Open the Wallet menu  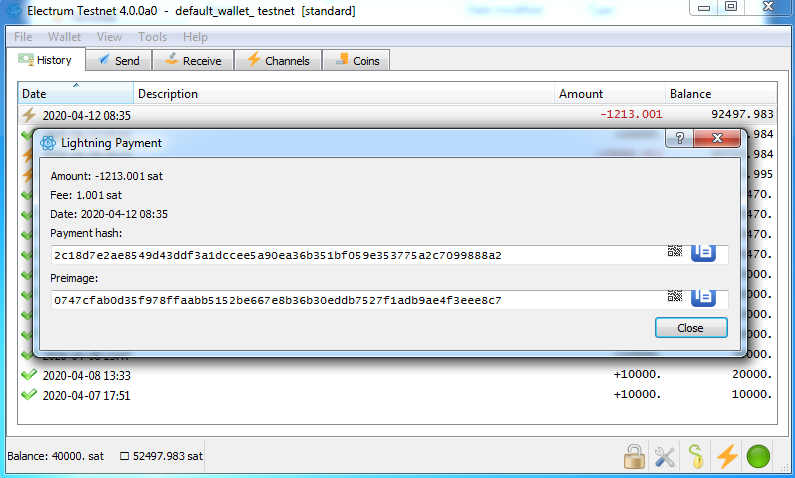[x=64, y=37]
